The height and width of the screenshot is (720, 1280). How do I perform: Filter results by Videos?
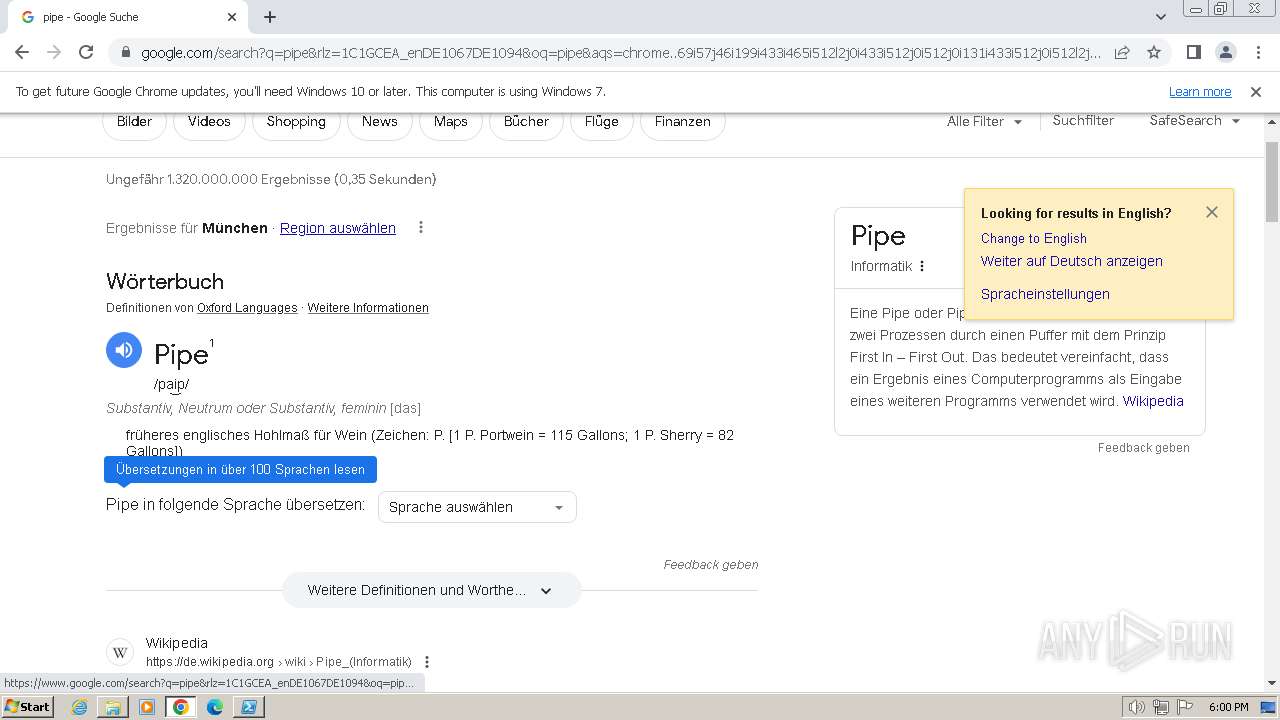coord(209,121)
